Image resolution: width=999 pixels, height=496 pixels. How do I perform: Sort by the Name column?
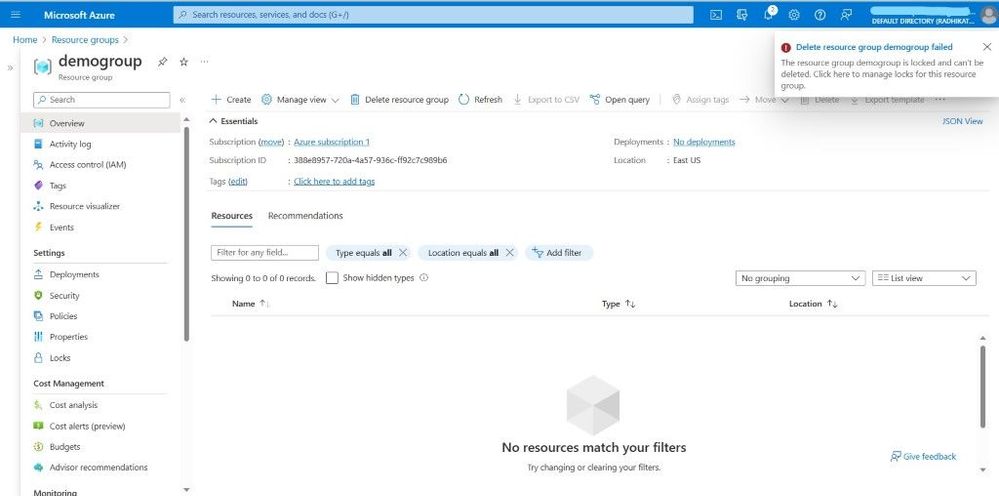click(x=251, y=304)
